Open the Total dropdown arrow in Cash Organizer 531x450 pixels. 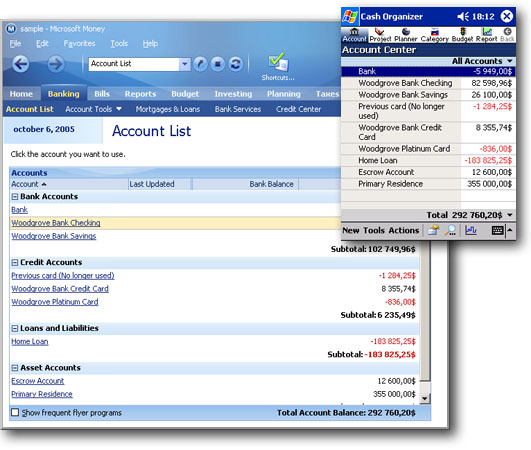pyautogui.click(x=510, y=215)
